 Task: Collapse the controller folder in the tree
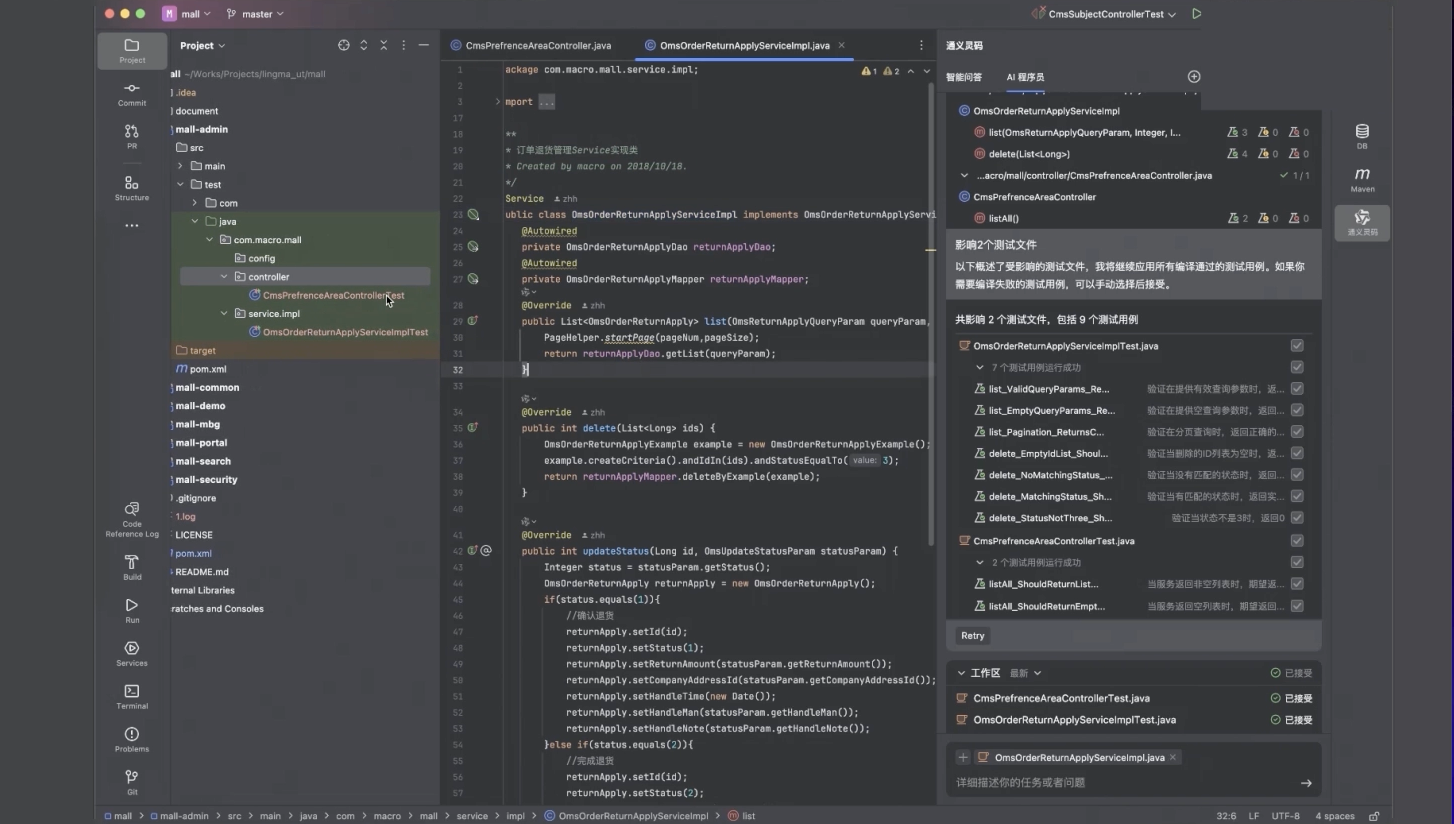(225, 277)
